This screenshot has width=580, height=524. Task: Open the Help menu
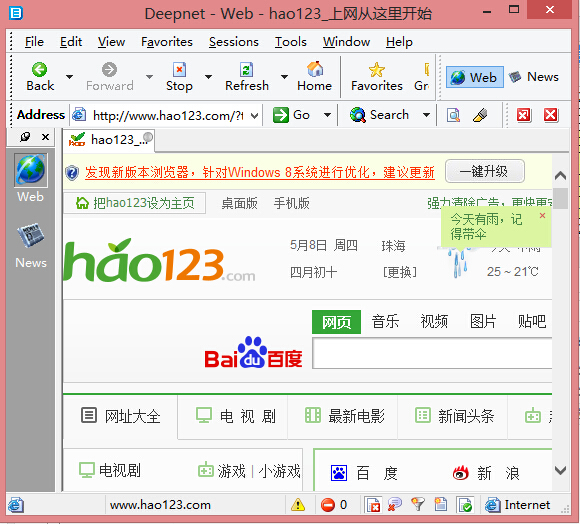pos(399,42)
